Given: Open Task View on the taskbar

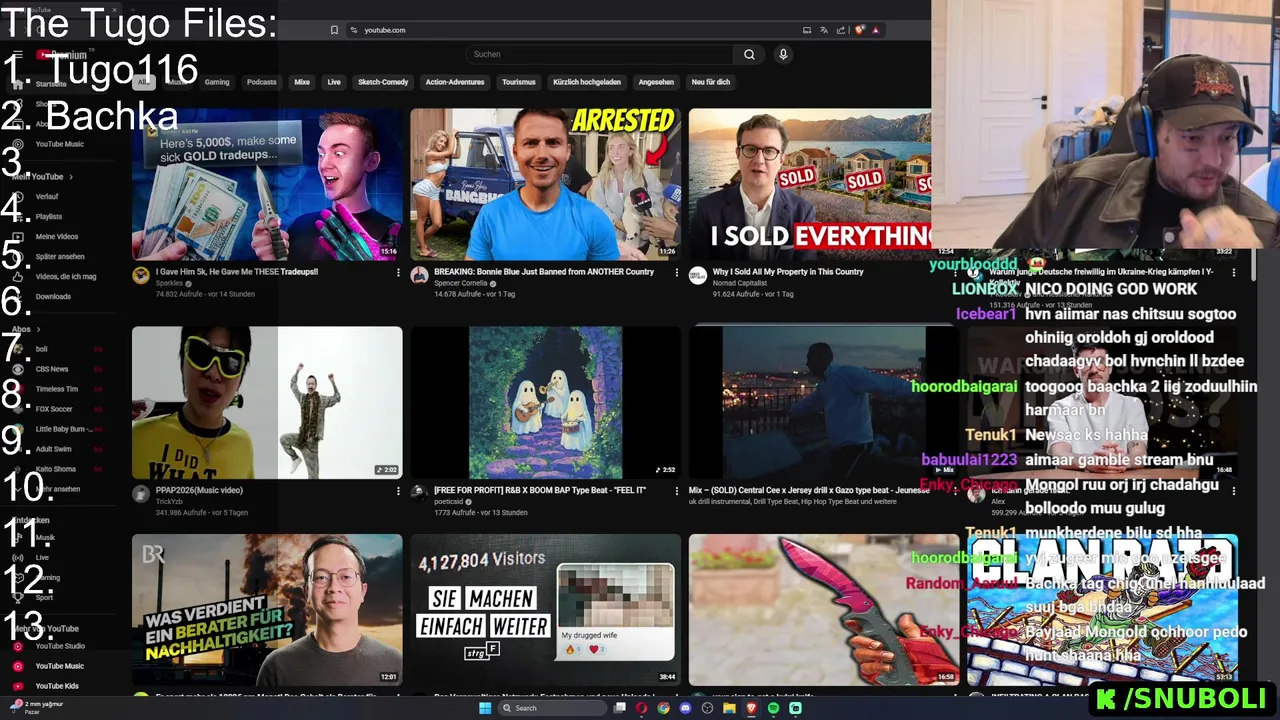Looking at the screenshot, I should [620, 708].
